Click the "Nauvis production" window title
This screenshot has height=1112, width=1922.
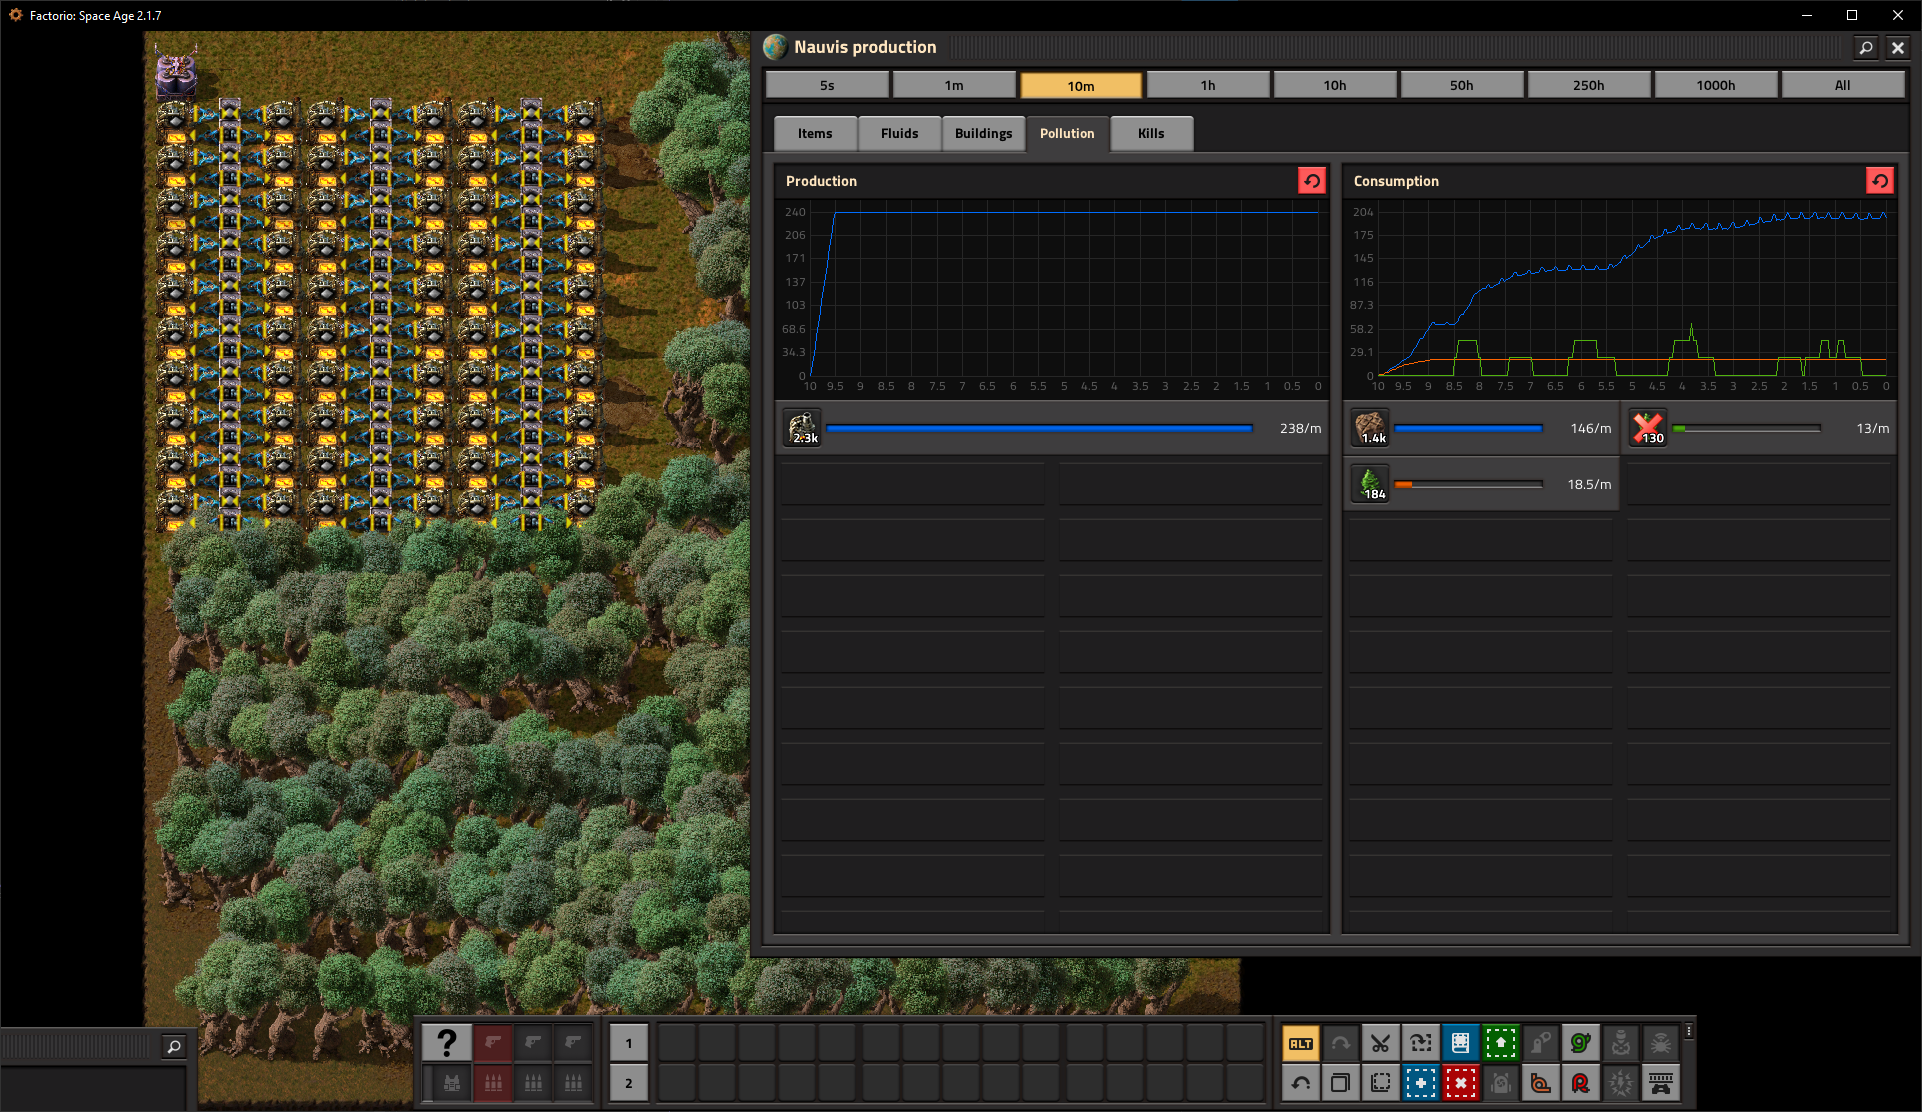(x=865, y=47)
